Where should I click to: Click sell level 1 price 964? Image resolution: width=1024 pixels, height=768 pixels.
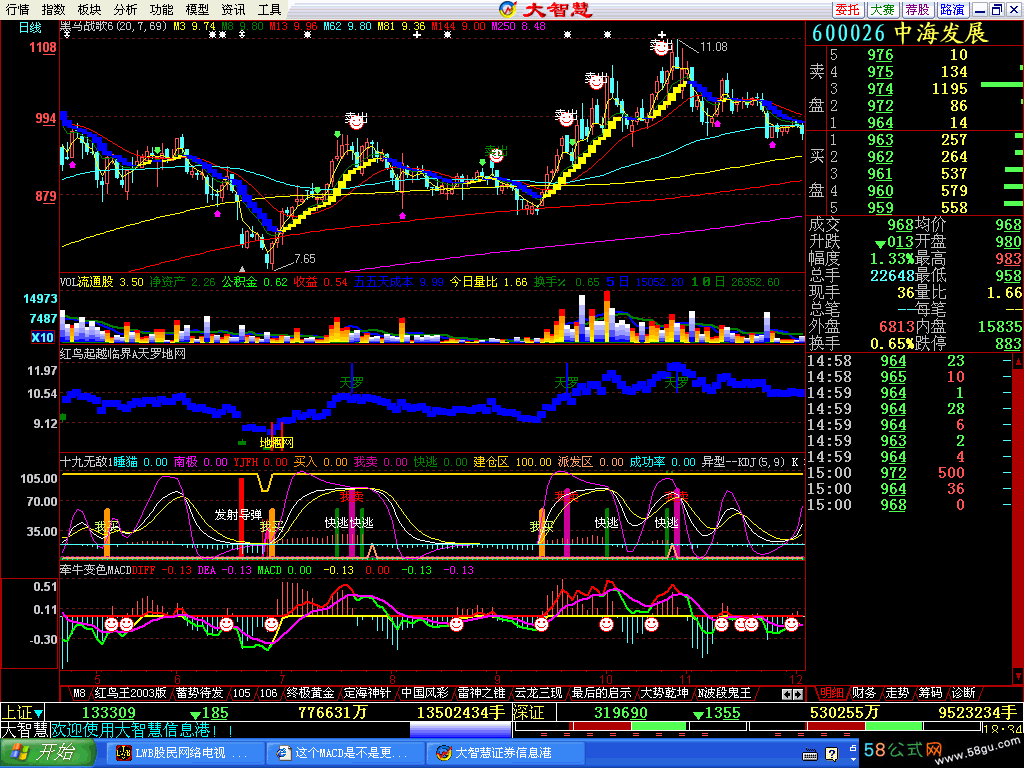(x=880, y=123)
